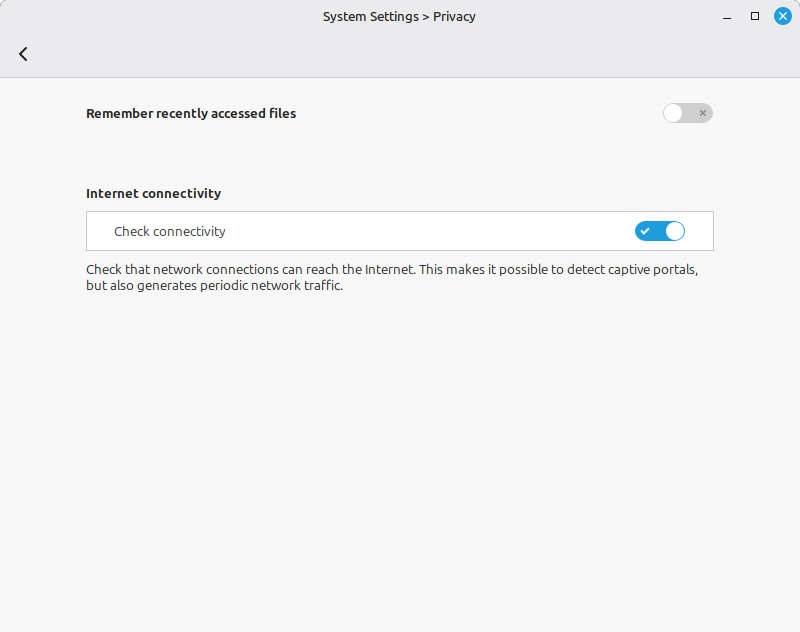800x632 pixels.
Task: Click the knob of the recent files switch
Action: pos(673,113)
